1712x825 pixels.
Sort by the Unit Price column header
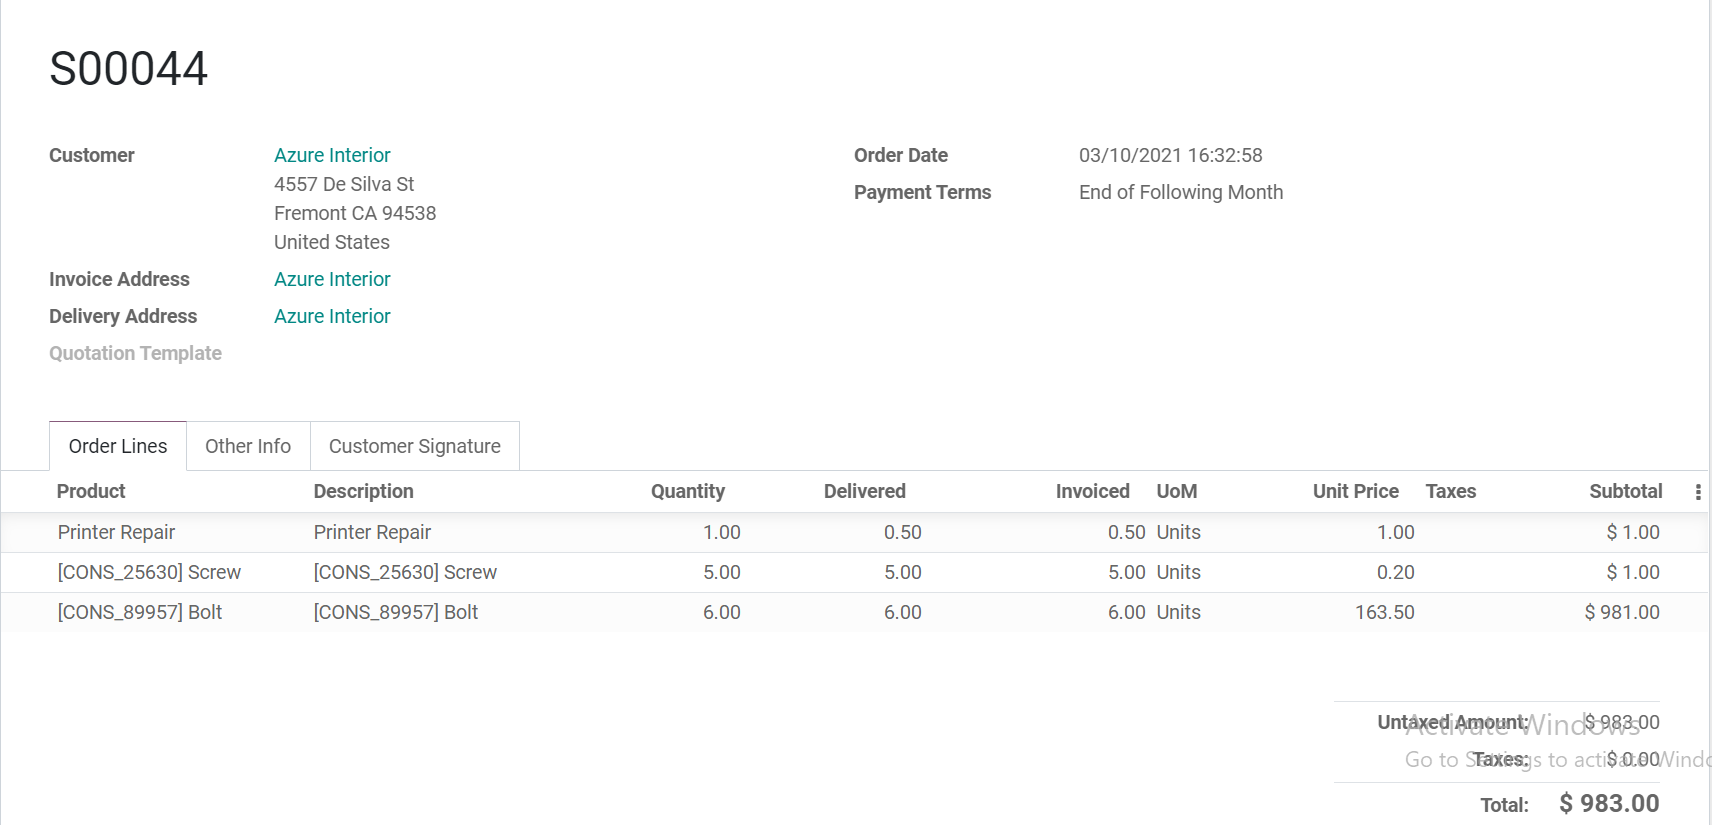(1355, 491)
